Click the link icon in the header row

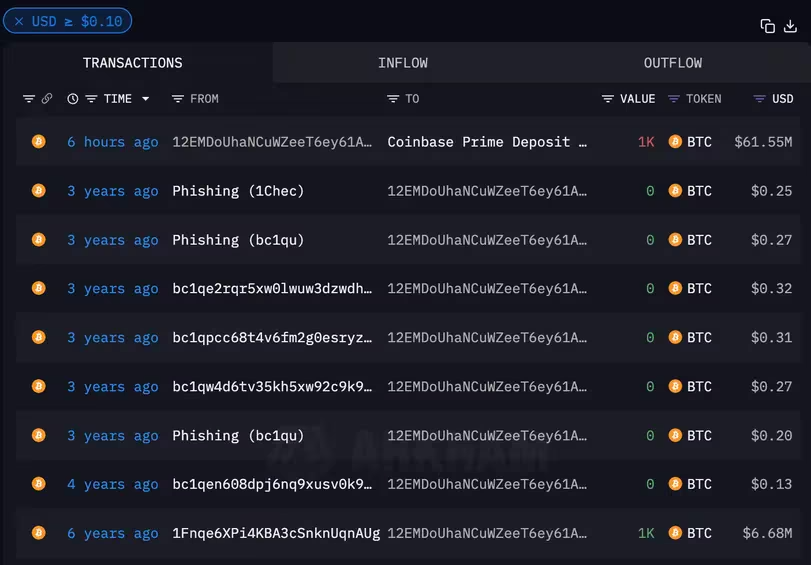pyautogui.click(x=46, y=99)
